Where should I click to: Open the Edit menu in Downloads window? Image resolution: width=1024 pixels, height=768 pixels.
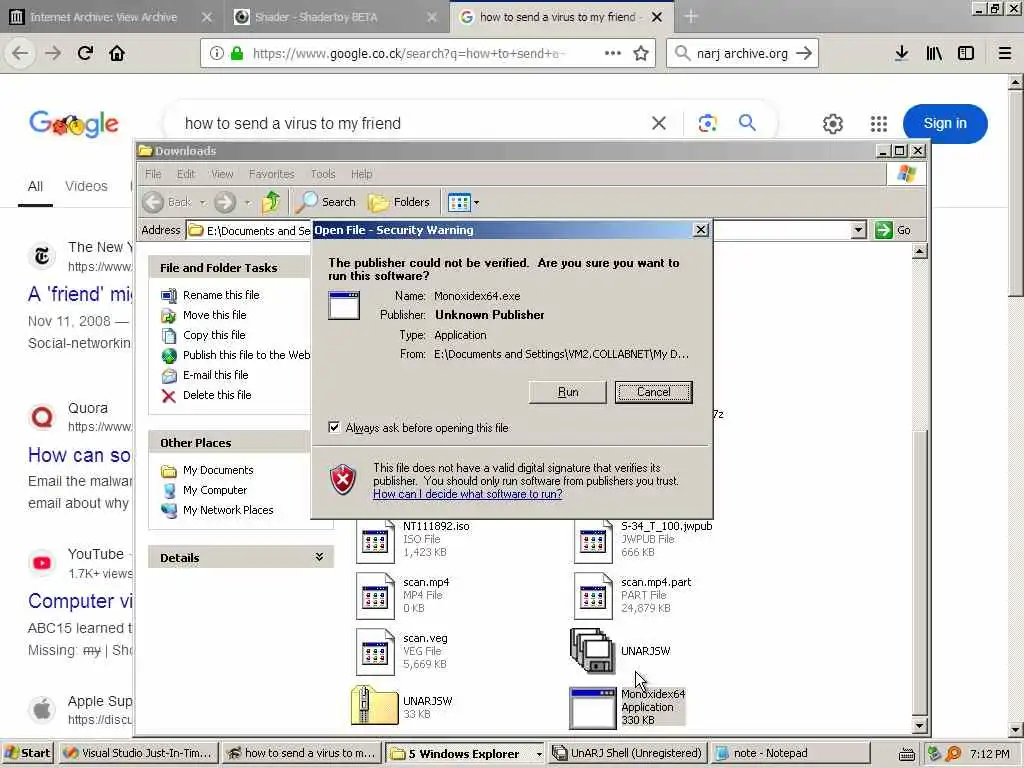185,174
